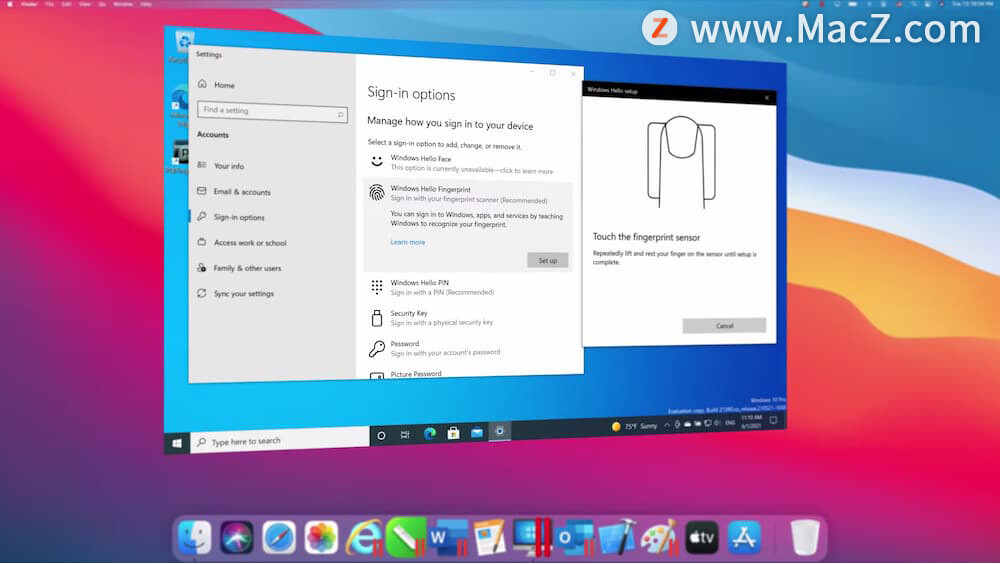This screenshot has width=1000, height=564.
Task: Click the 'Find a setting' search box
Action: 272,111
